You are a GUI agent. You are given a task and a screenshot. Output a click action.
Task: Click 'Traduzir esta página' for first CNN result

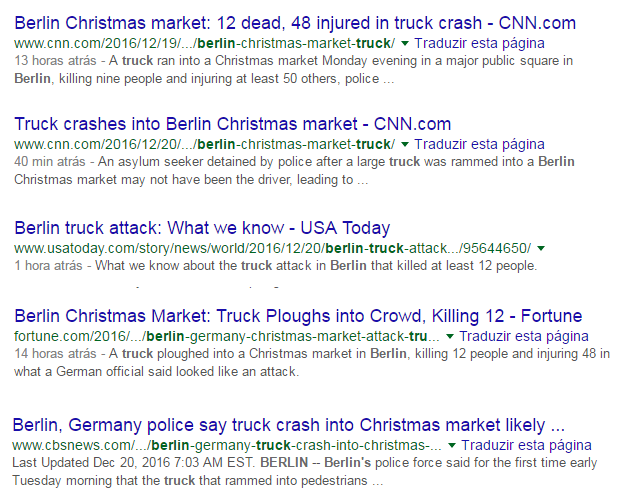click(479, 43)
